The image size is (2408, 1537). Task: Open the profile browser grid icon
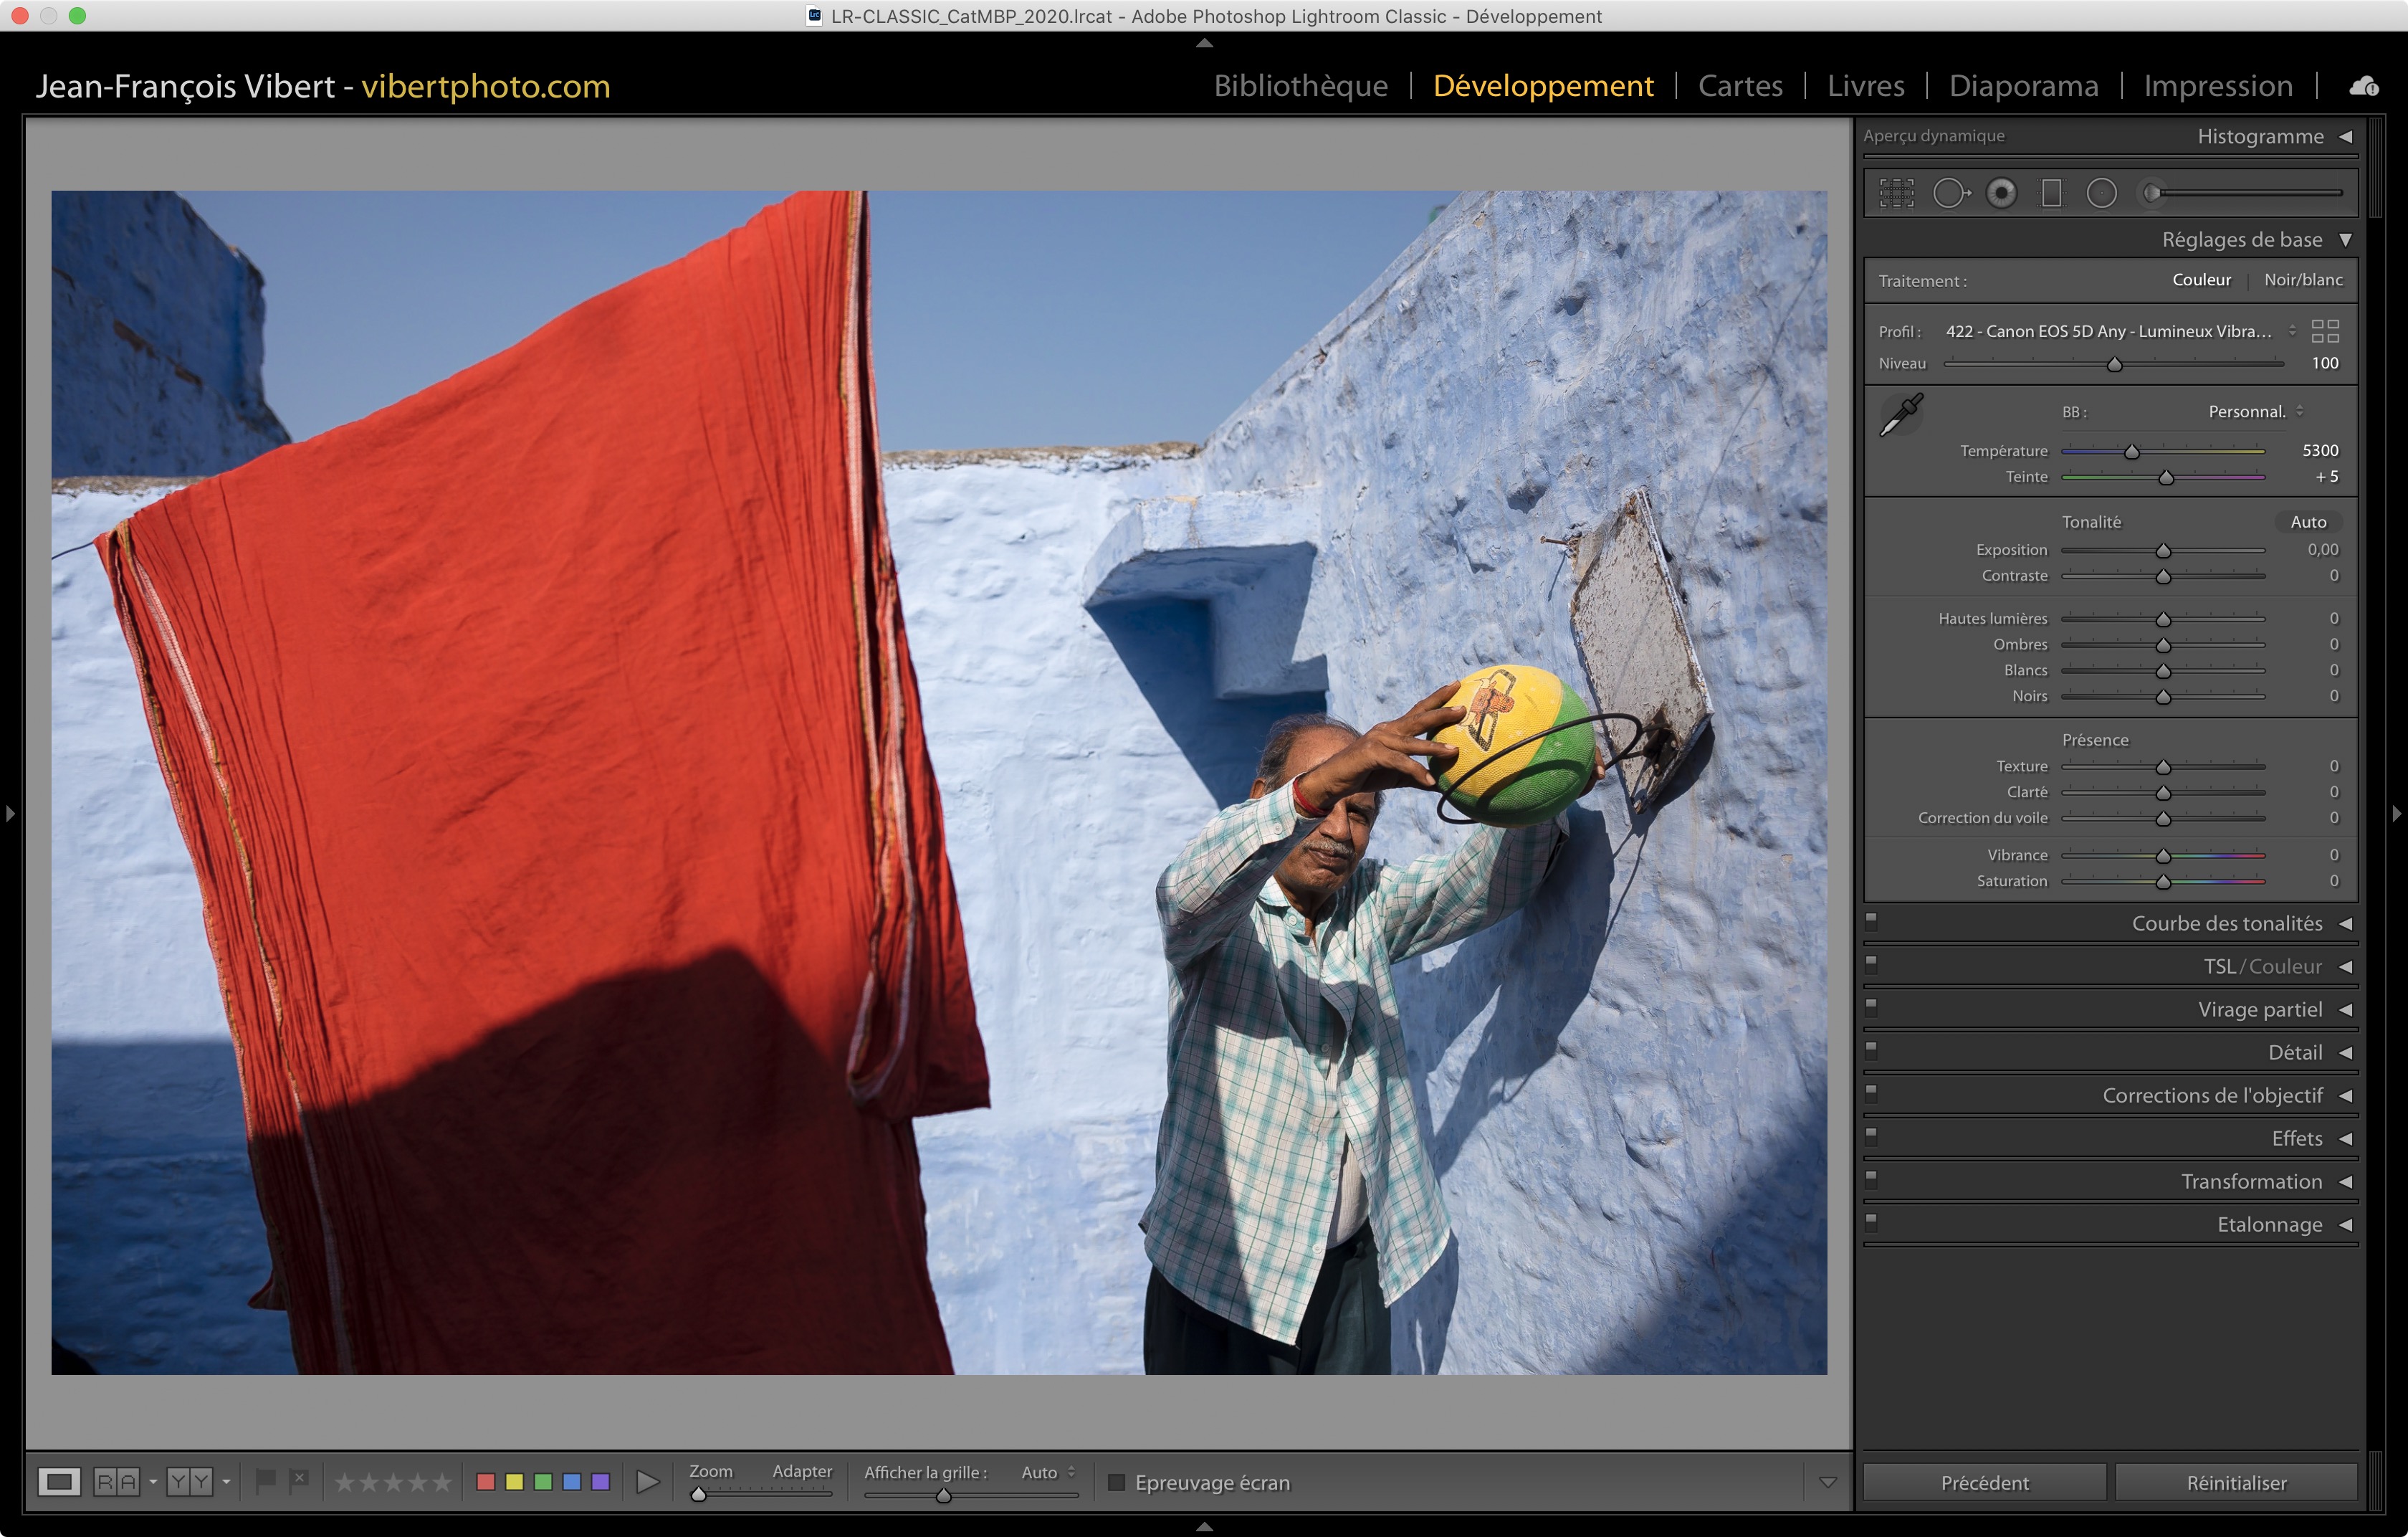(2325, 331)
